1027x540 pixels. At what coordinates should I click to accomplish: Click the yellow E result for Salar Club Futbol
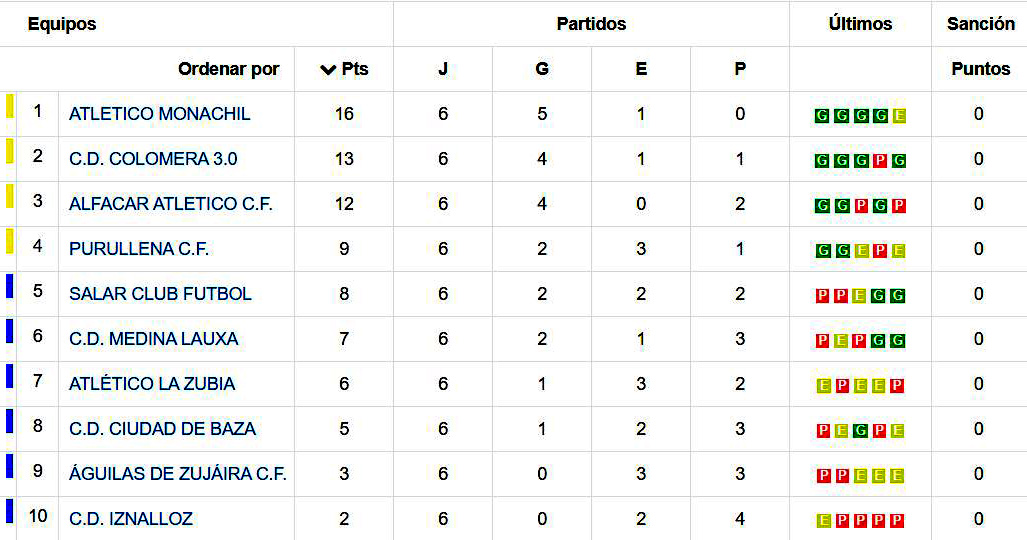(861, 296)
